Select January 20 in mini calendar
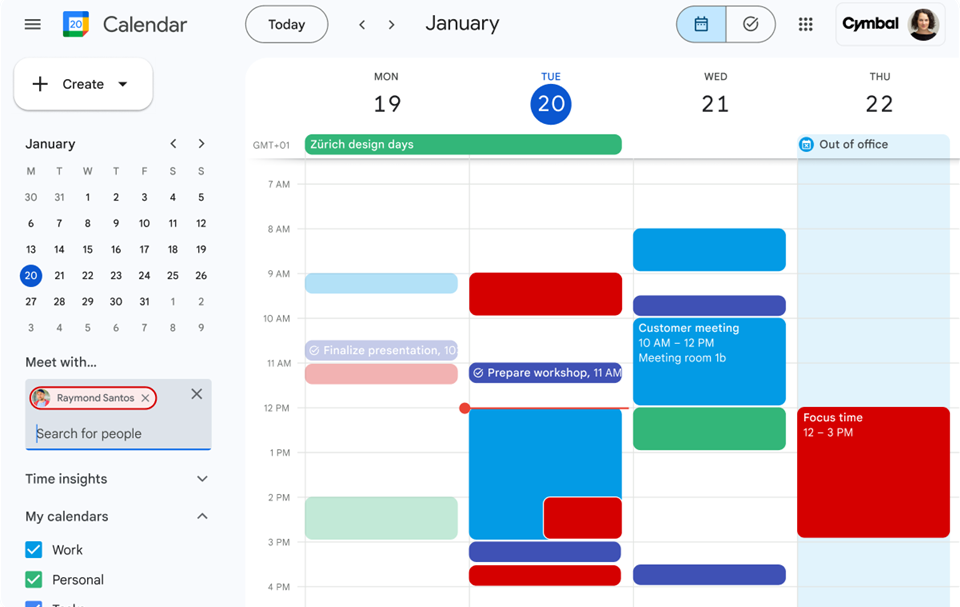This screenshot has width=960, height=607. 31,276
